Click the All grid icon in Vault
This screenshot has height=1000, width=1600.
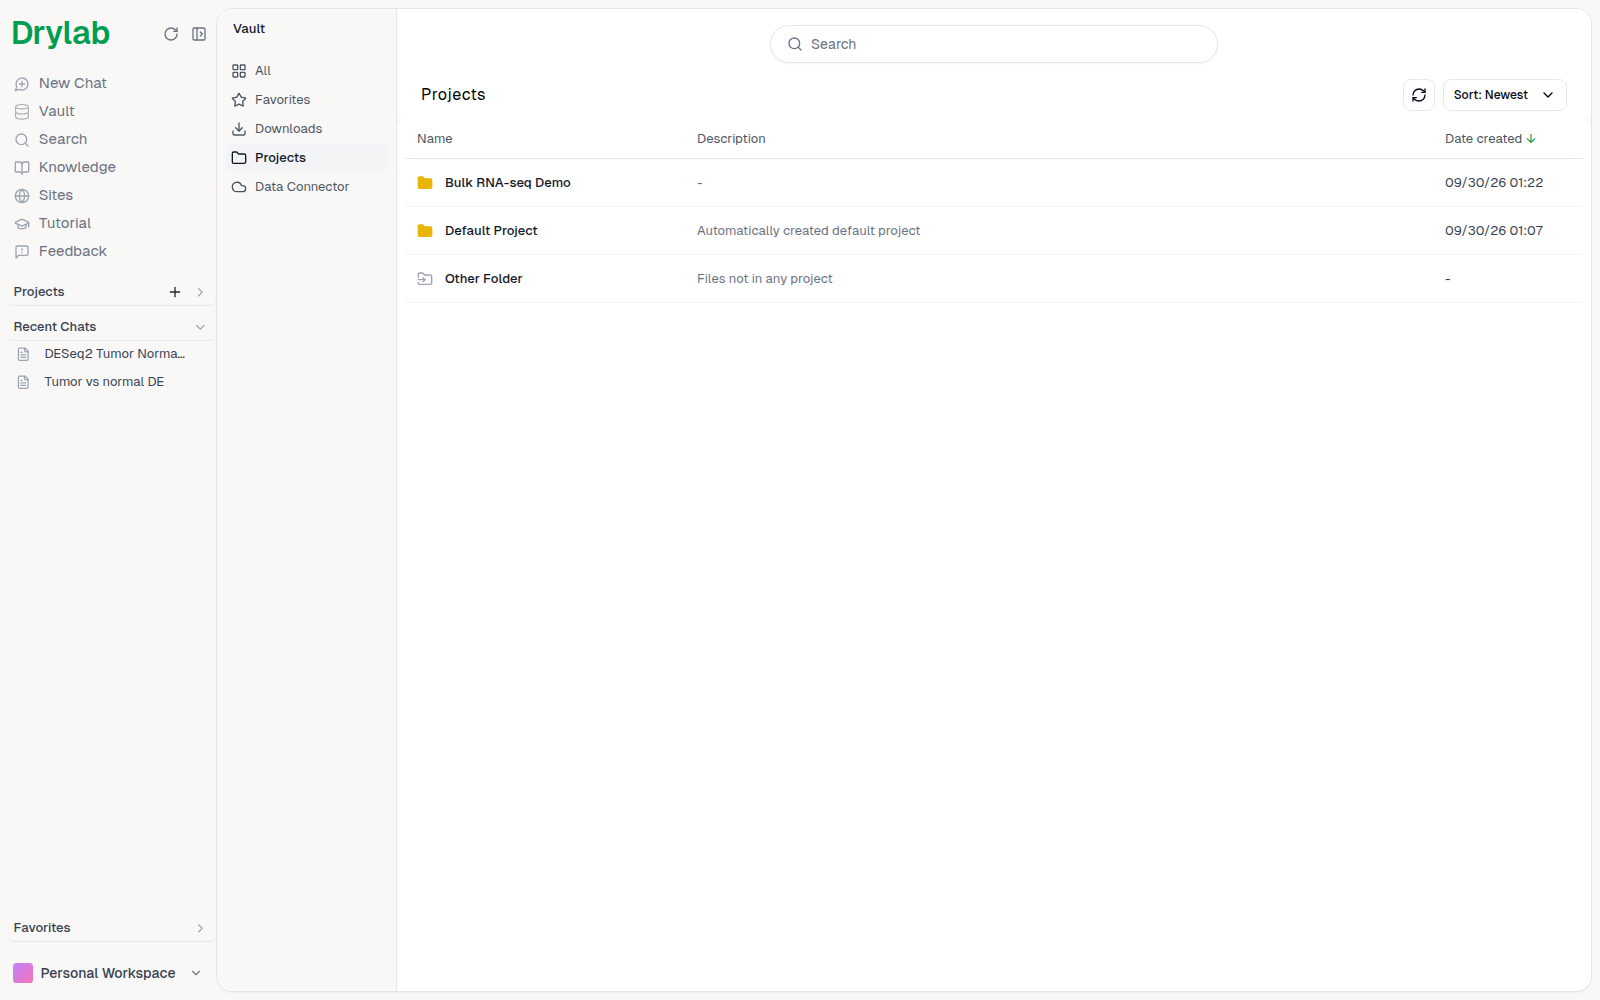(x=239, y=71)
